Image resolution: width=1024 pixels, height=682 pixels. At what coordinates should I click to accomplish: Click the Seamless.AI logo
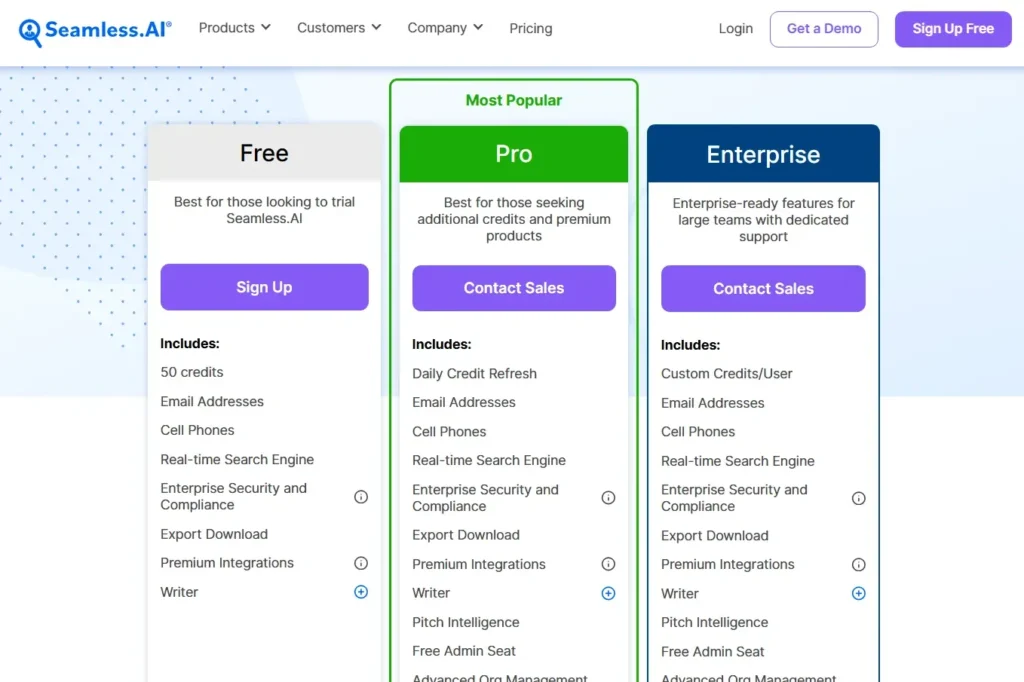(95, 30)
